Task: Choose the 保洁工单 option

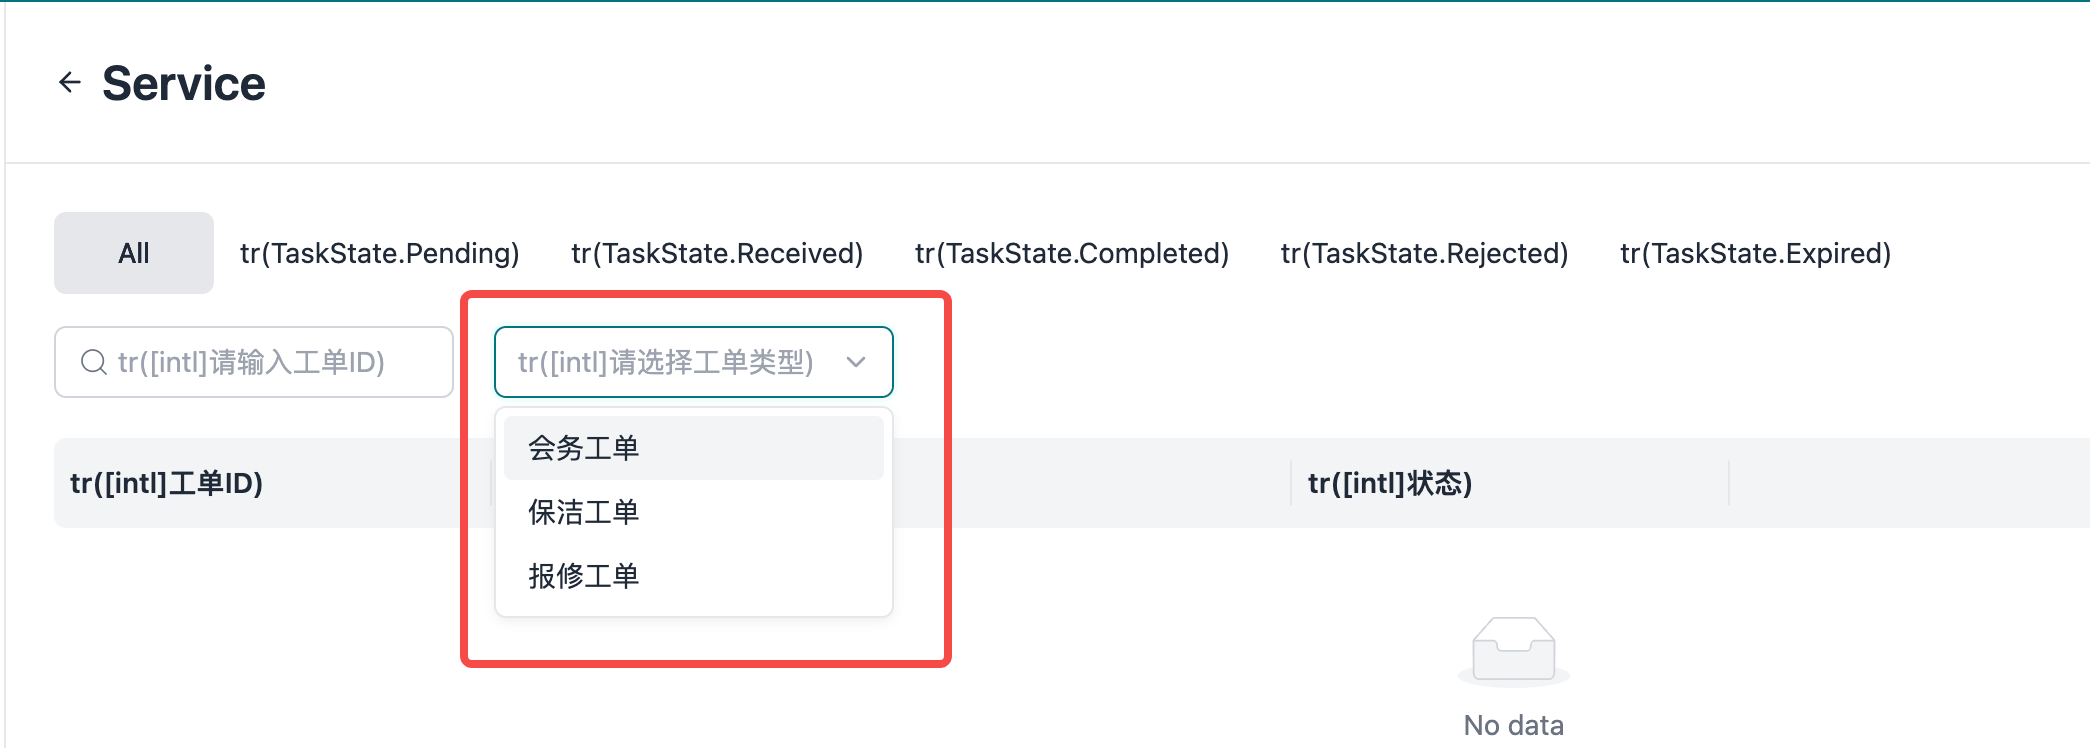Action: point(584,512)
